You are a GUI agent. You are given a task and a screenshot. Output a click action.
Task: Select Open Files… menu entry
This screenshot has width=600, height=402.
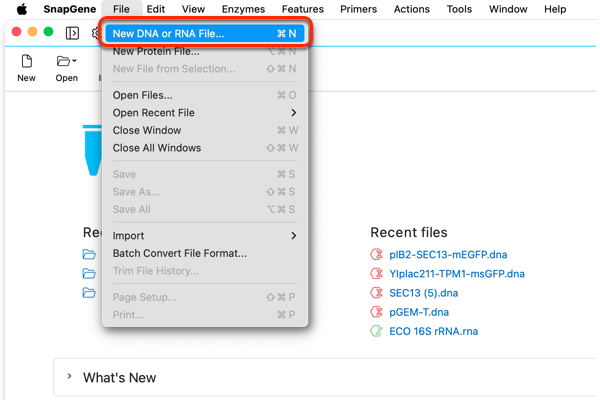(205, 95)
